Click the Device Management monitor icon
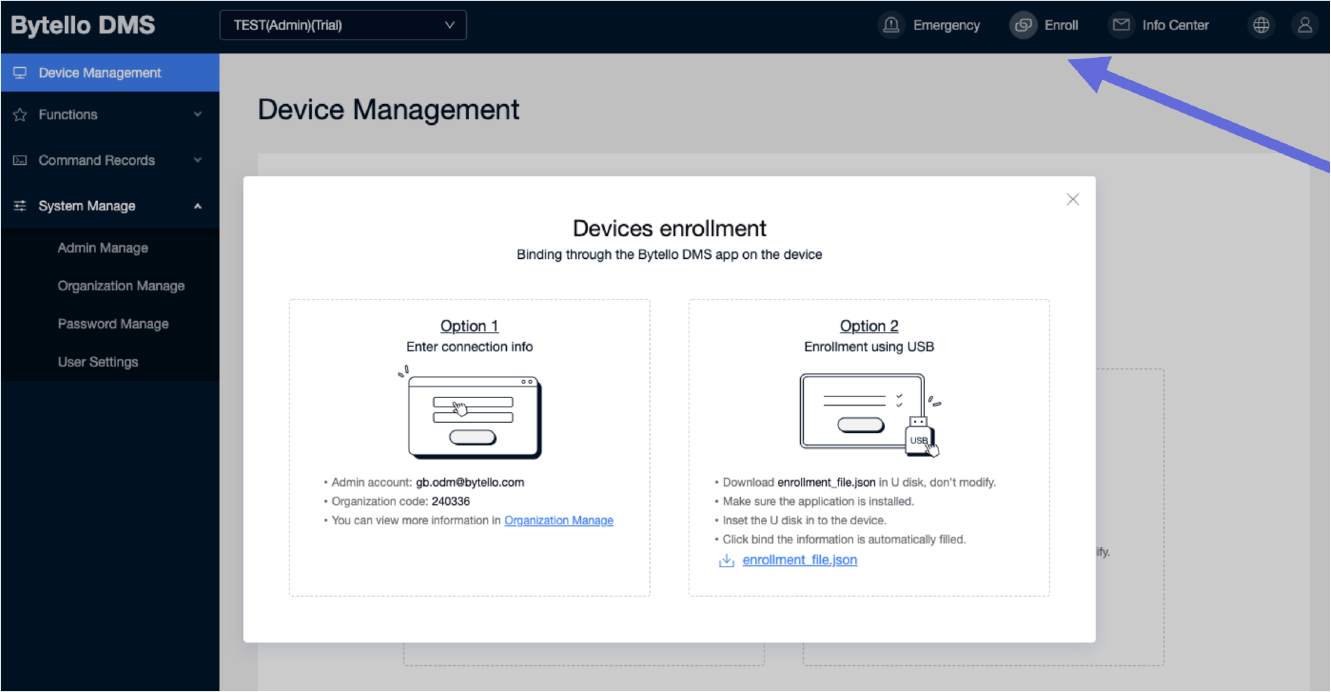The width and height of the screenshot is (1331, 692). point(20,73)
